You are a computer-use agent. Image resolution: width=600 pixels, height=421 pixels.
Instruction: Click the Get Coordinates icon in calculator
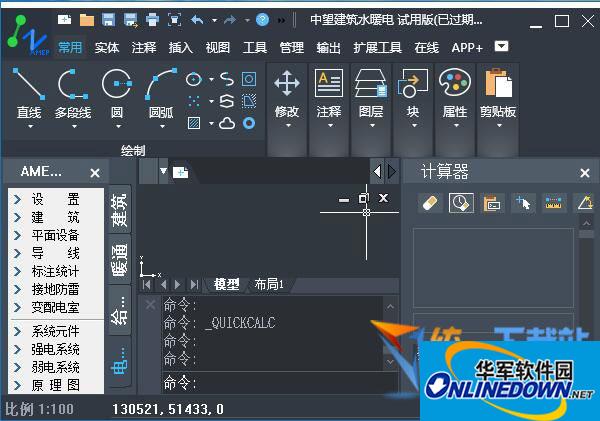point(523,203)
